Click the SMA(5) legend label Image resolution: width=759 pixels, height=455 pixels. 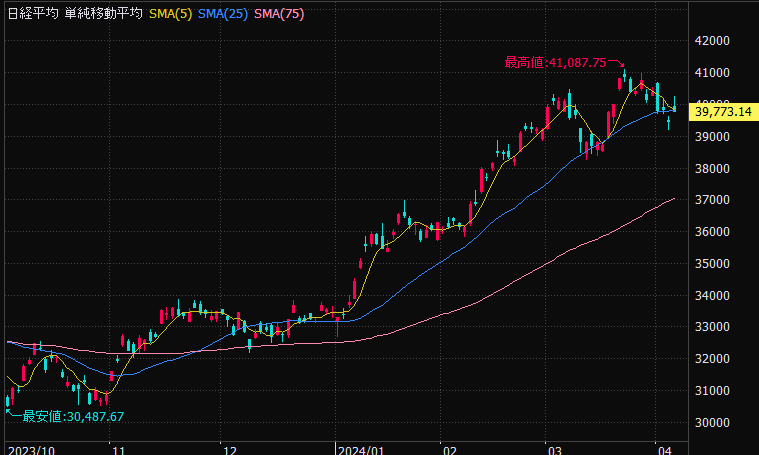170,14
